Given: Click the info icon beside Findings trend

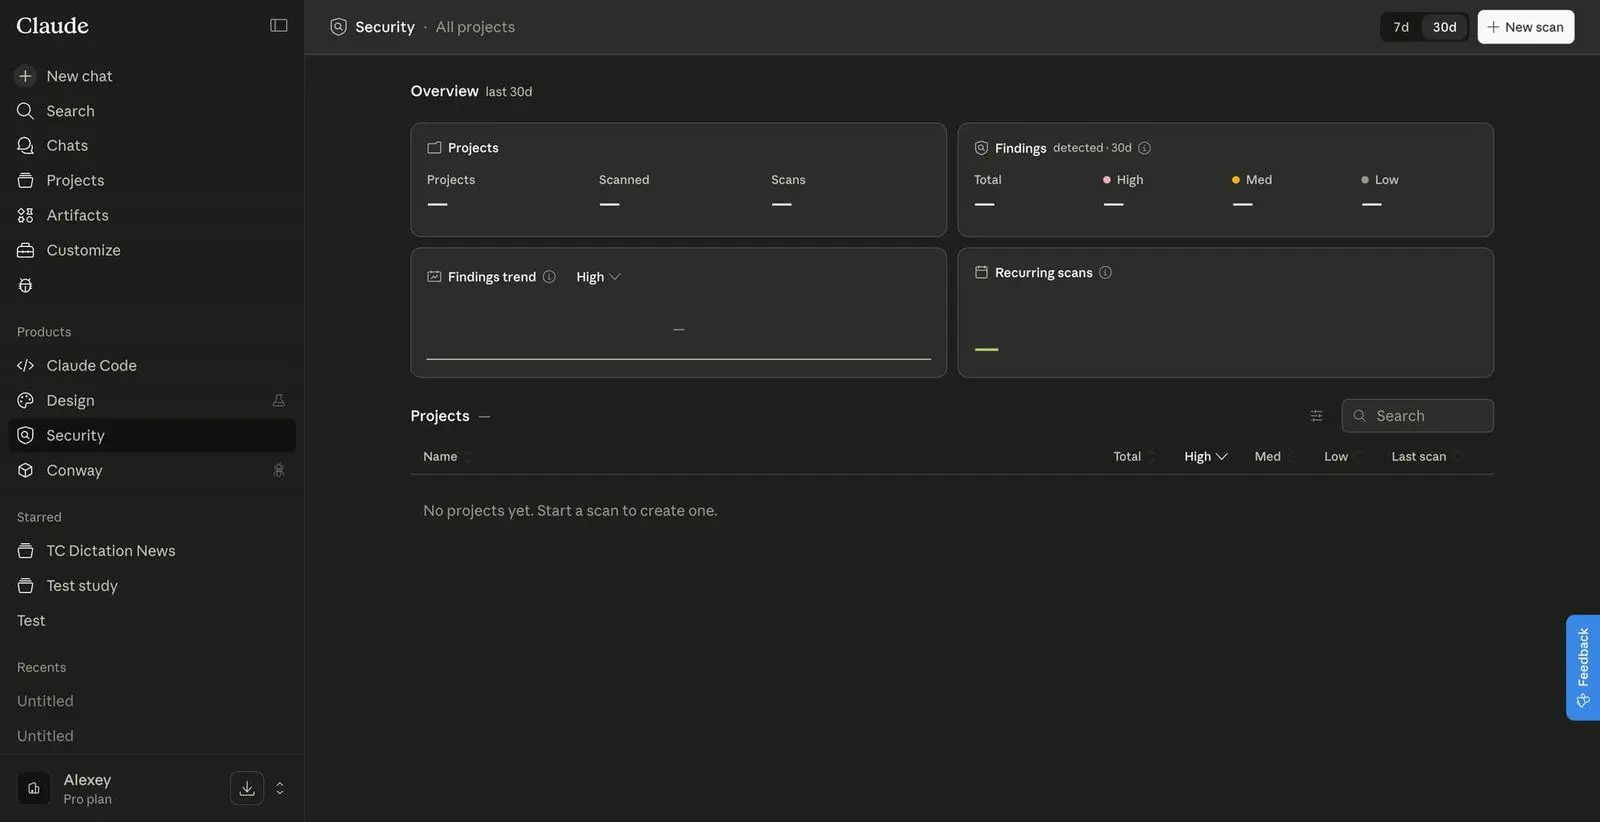Looking at the screenshot, I should click(x=549, y=277).
